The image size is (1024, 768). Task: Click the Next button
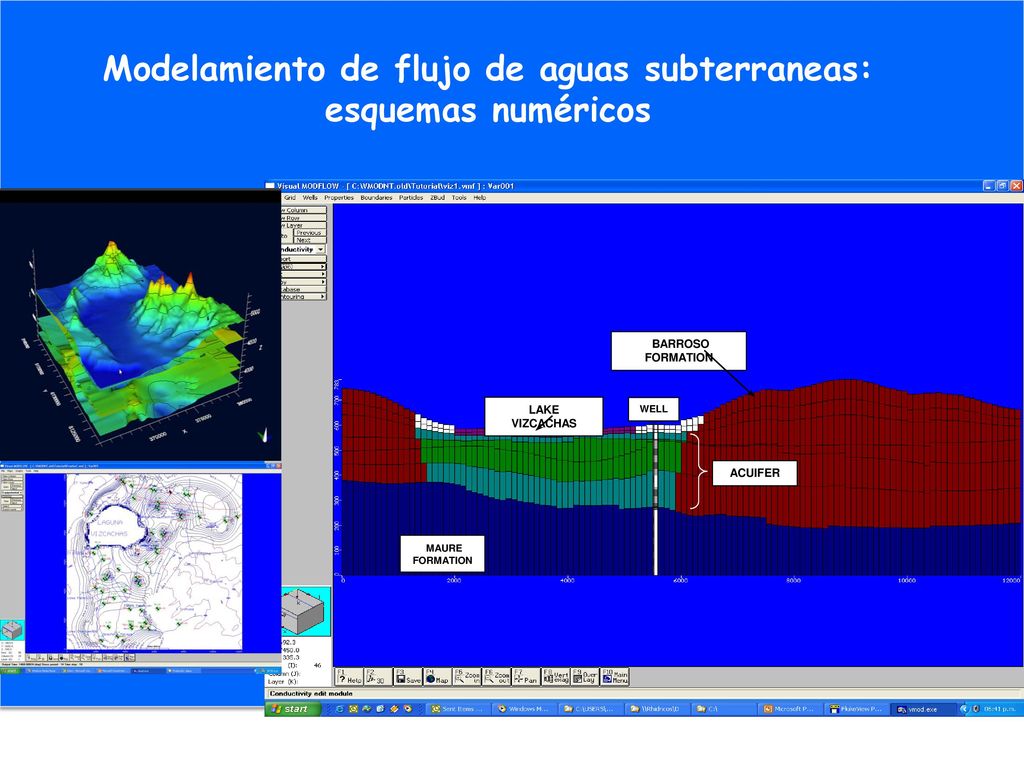[x=310, y=240]
